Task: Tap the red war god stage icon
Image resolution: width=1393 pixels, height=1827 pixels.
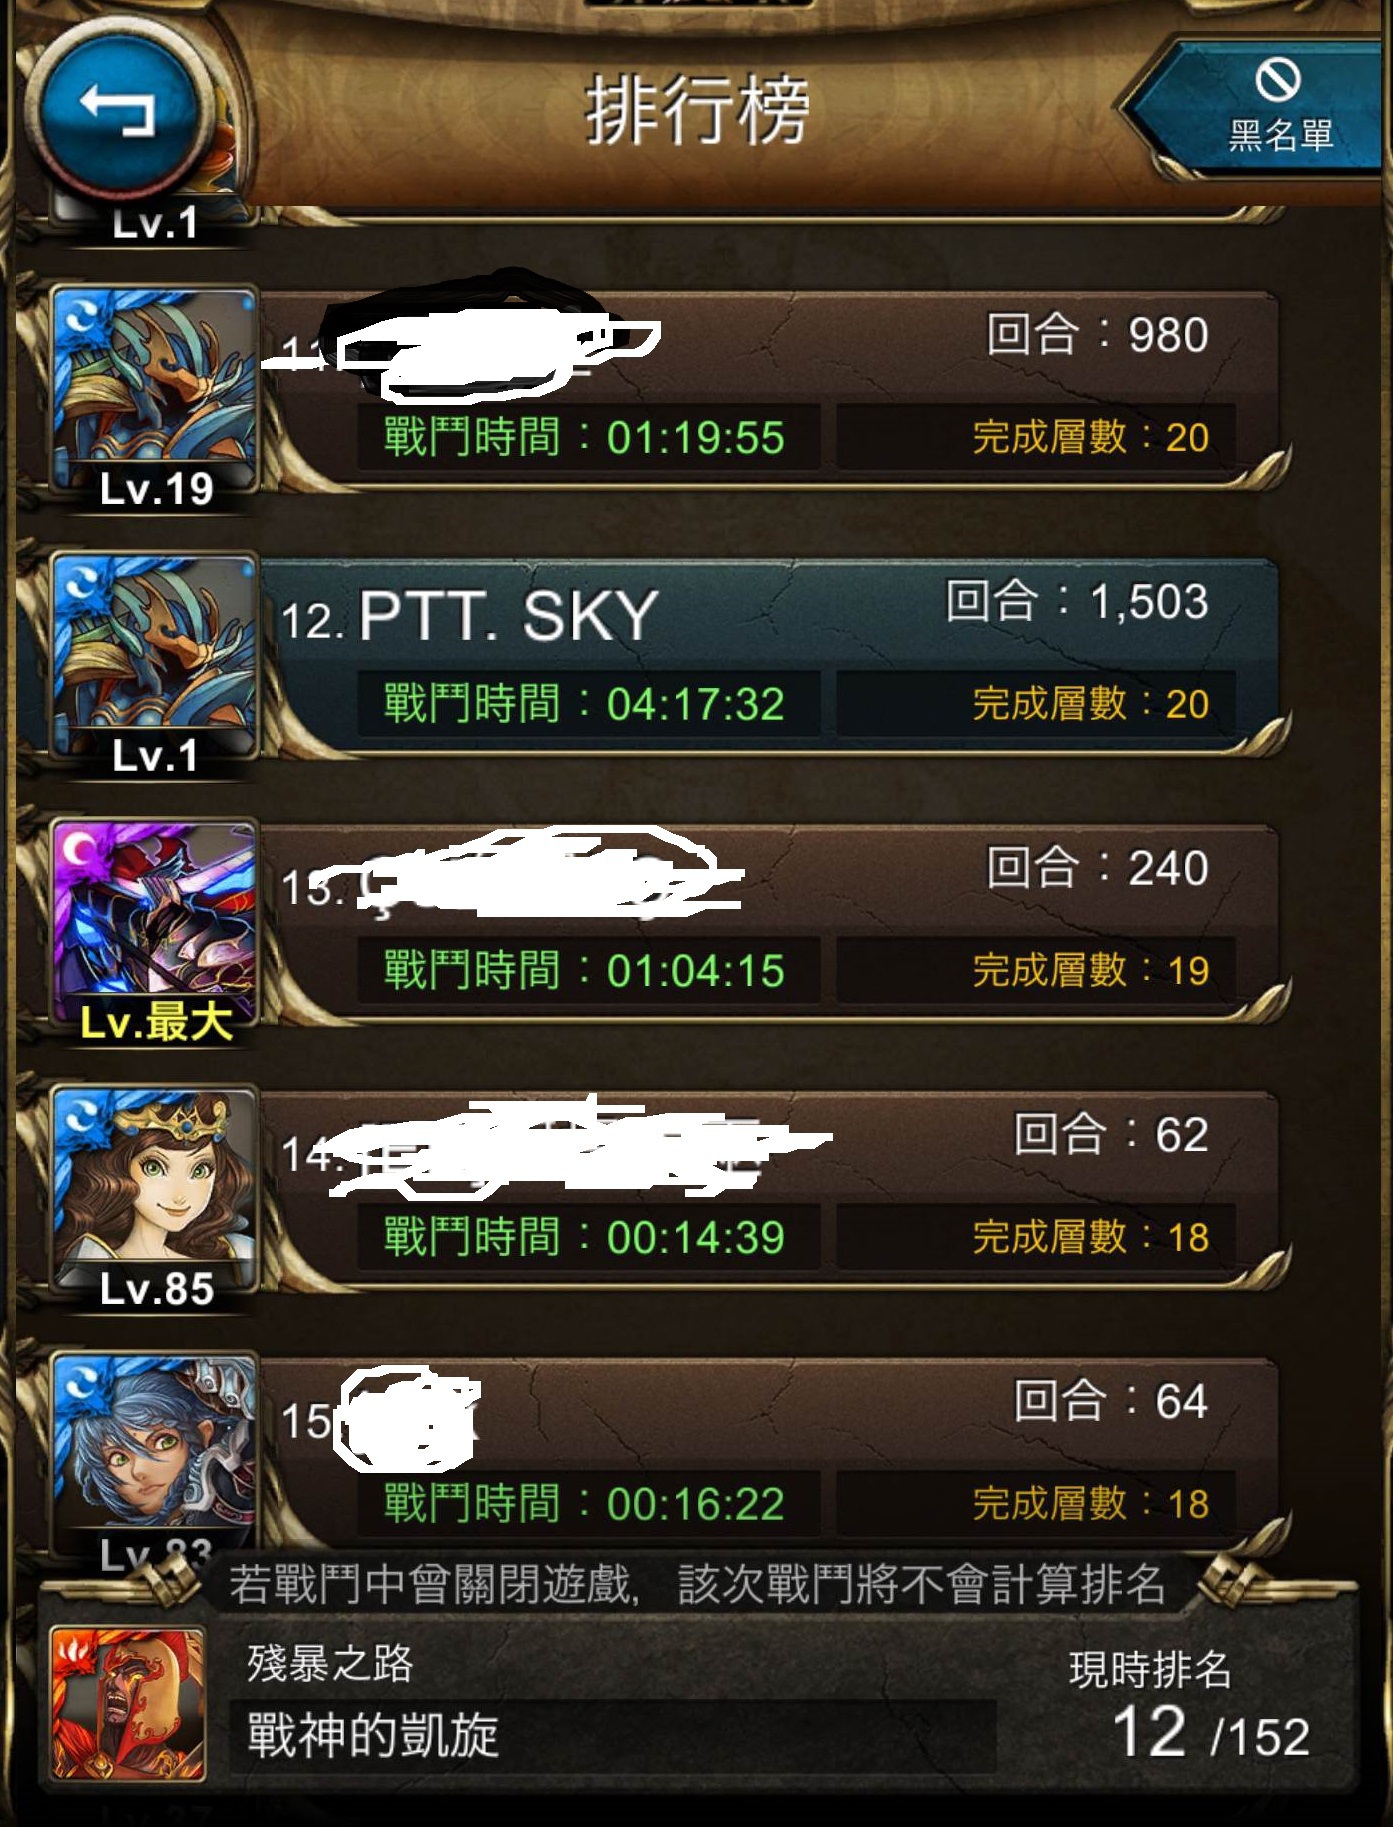Action: coord(127,1702)
